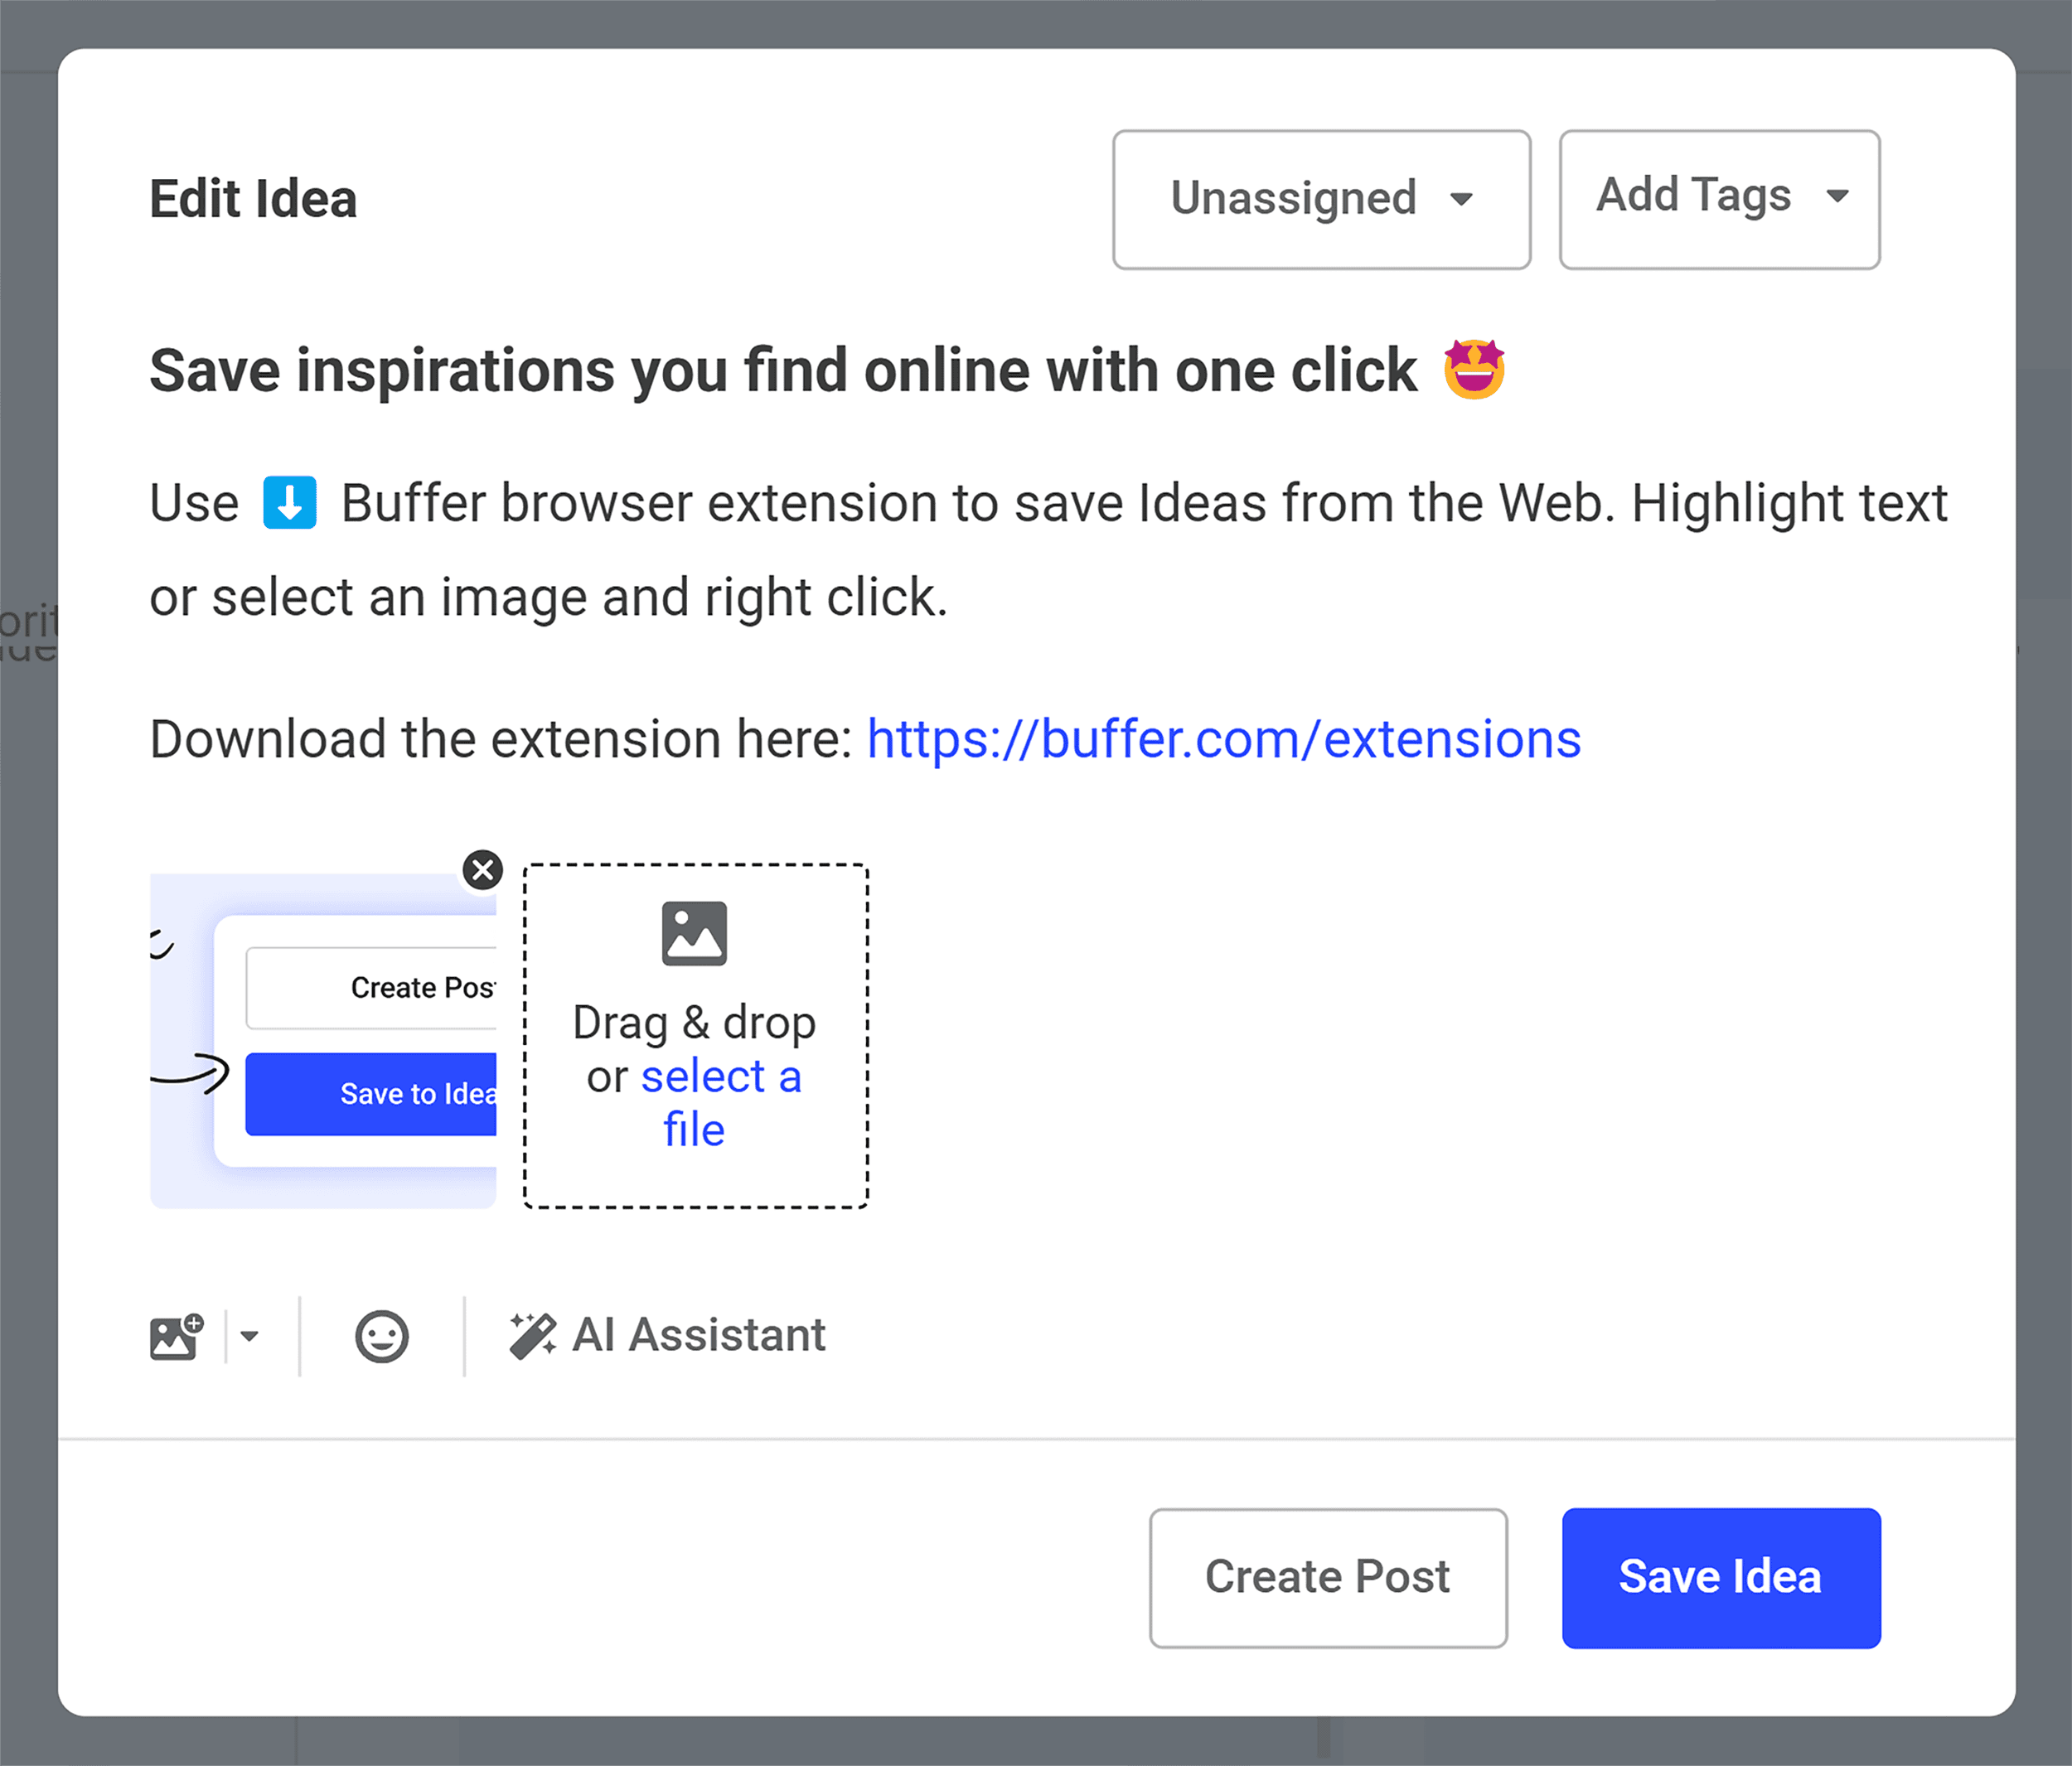This screenshot has width=2072, height=1766.
Task: Click the add media icon
Action: click(x=176, y=1336)
